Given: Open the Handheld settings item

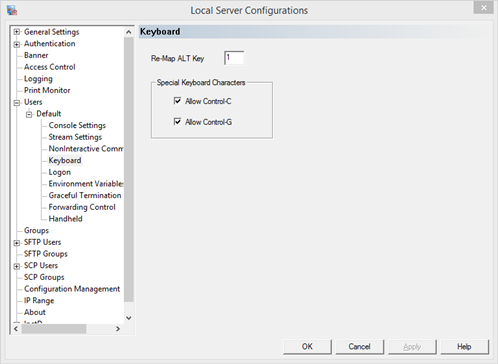Looking at the screenshot, I should click(65, 219).
